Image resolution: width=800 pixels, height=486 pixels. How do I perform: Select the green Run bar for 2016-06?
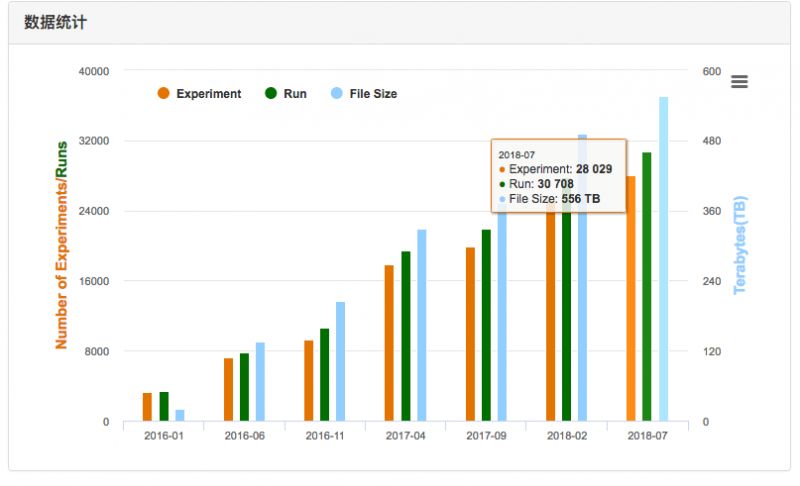click(244, 387)
